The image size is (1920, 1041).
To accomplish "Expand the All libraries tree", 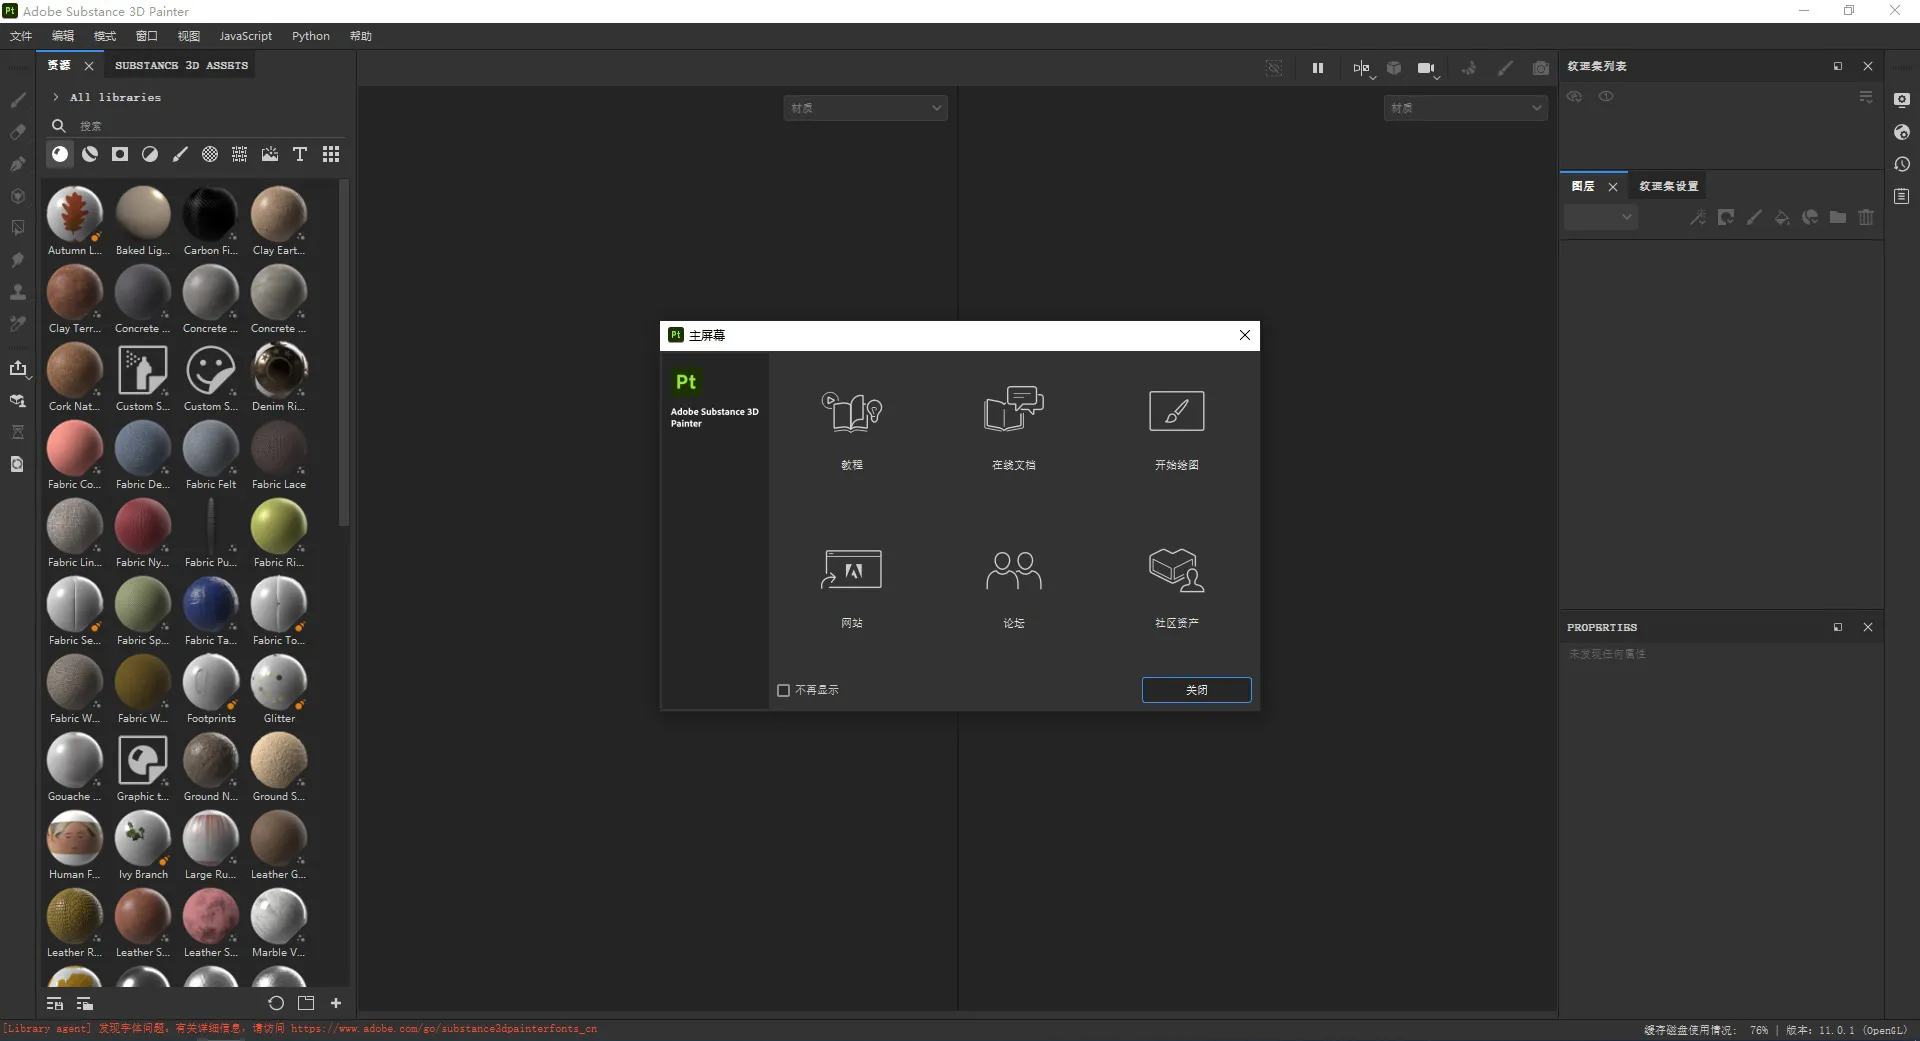I will click(x=56, y=97).
